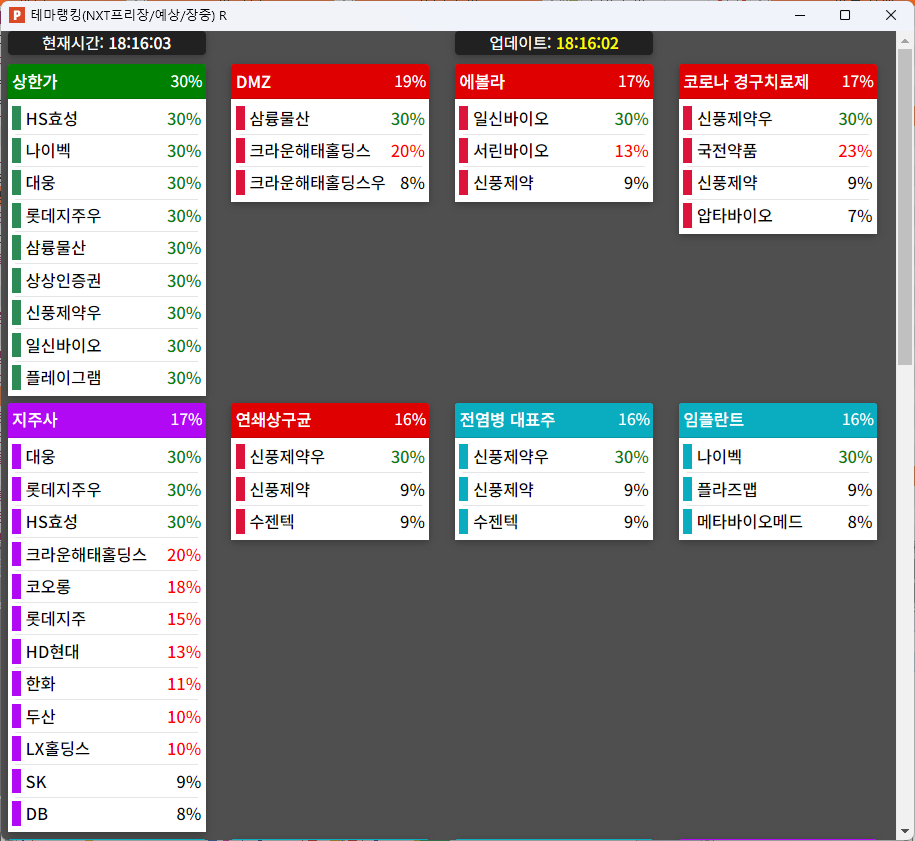The height and width of the screenshot is (841, 915).
Task: Click 롯데지주우 under the 지주사 theme
Action: [x=107, y=490]
